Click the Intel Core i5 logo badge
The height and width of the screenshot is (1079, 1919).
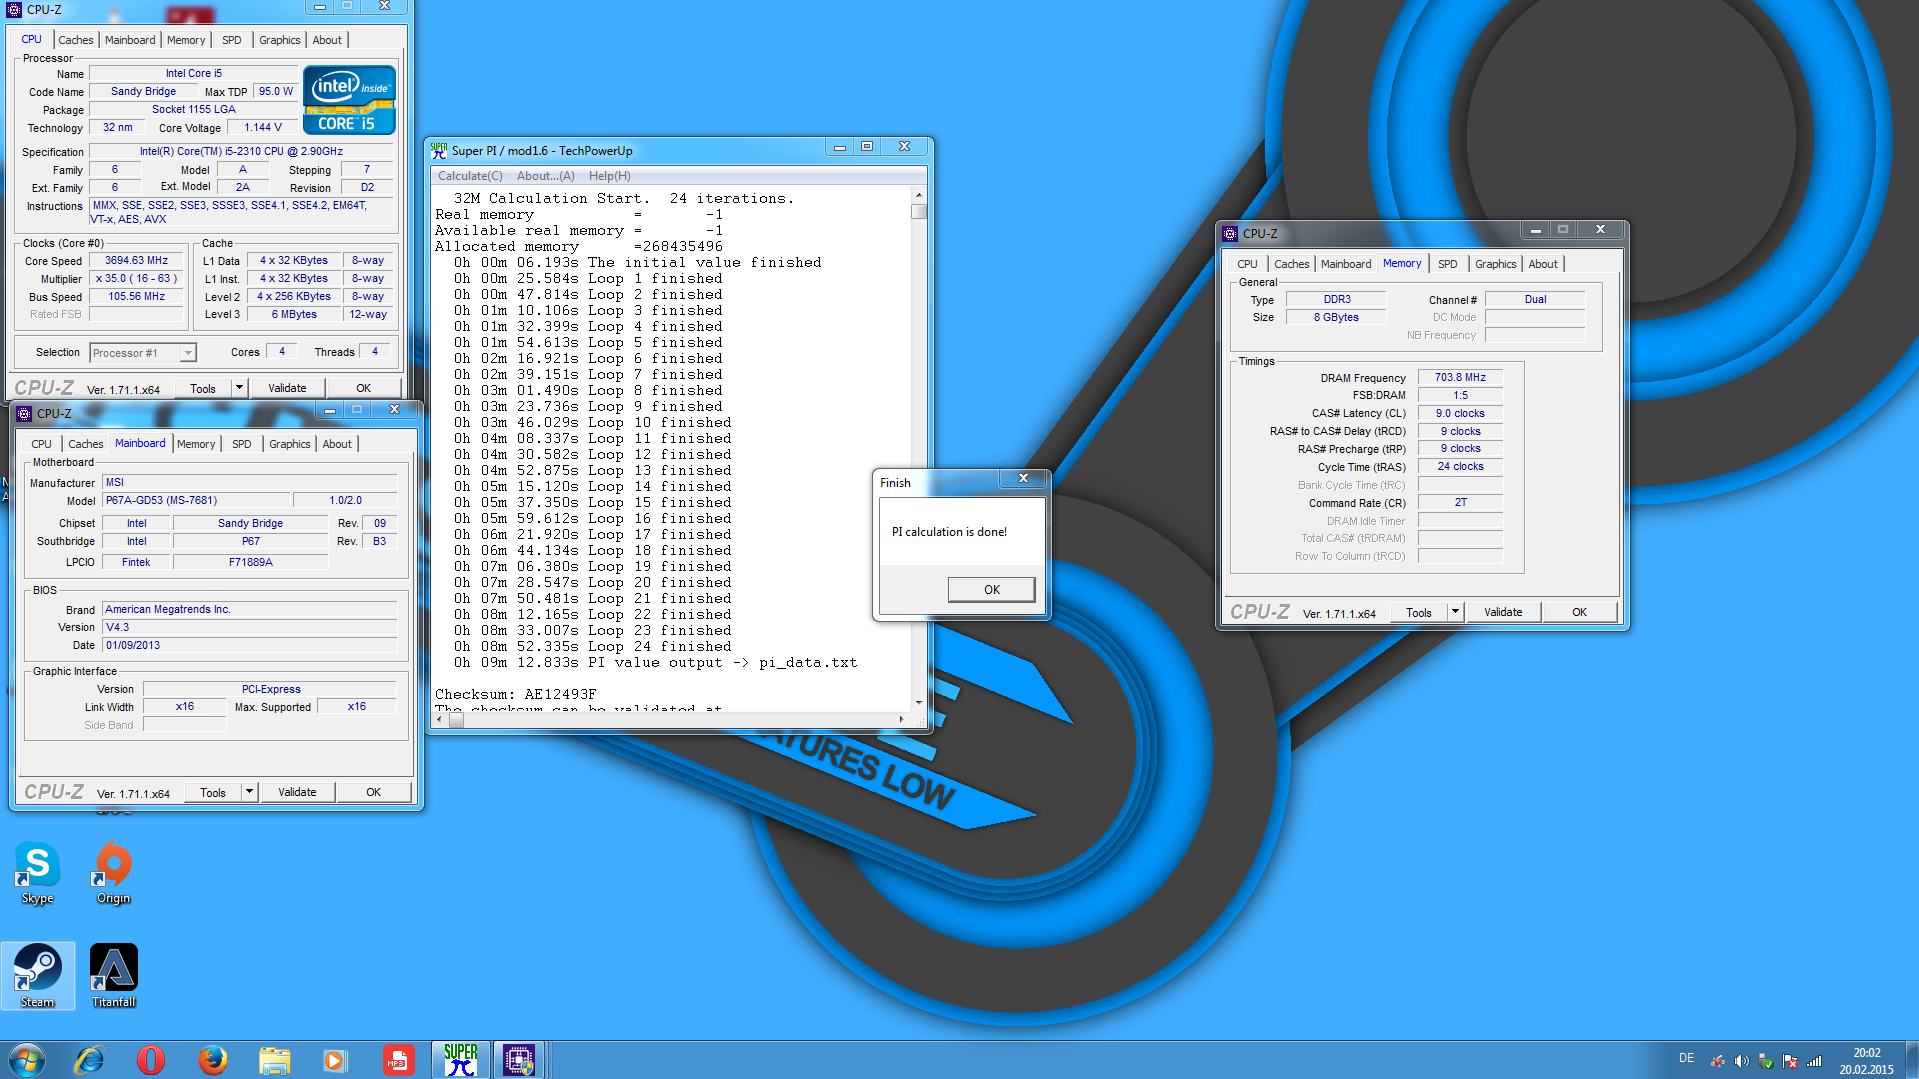[349, 100]
